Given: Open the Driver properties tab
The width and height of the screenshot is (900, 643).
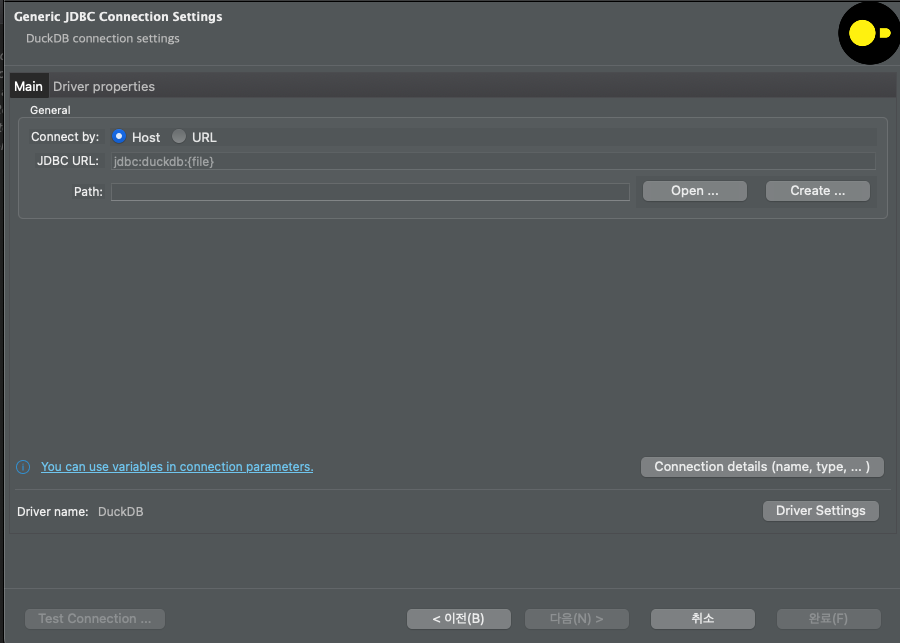Looking at the screenshot, I should pos(104,86).
